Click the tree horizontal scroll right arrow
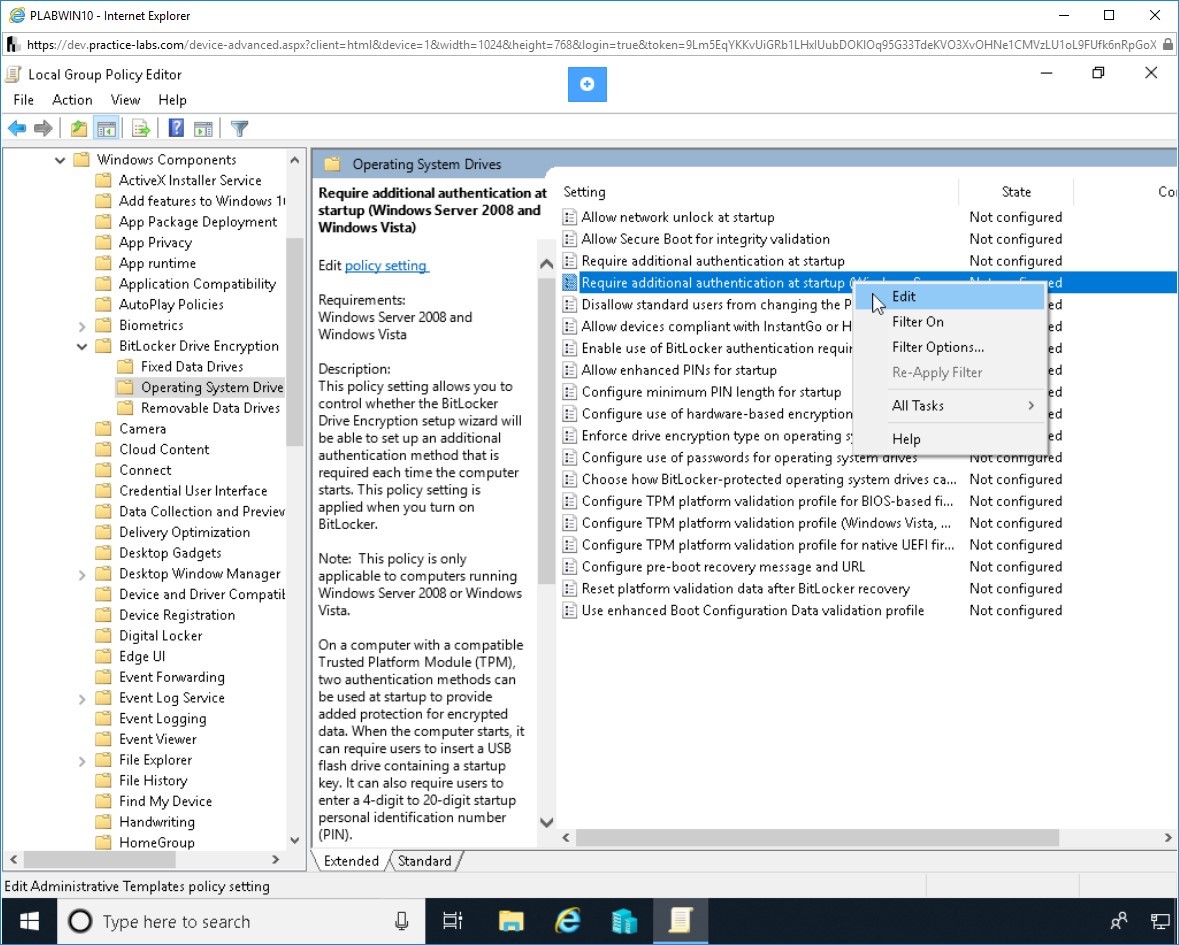 coord(276,859)
